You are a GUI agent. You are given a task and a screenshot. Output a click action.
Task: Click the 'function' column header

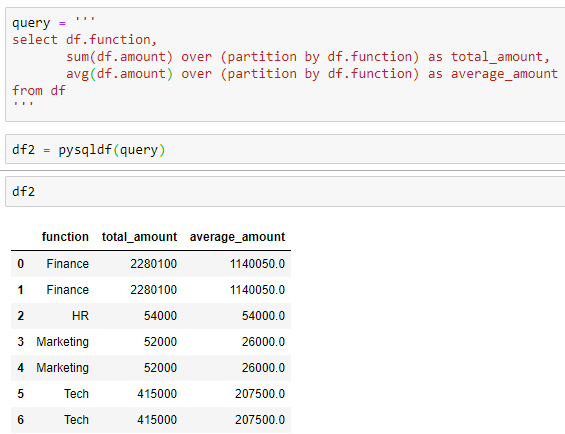65,237
